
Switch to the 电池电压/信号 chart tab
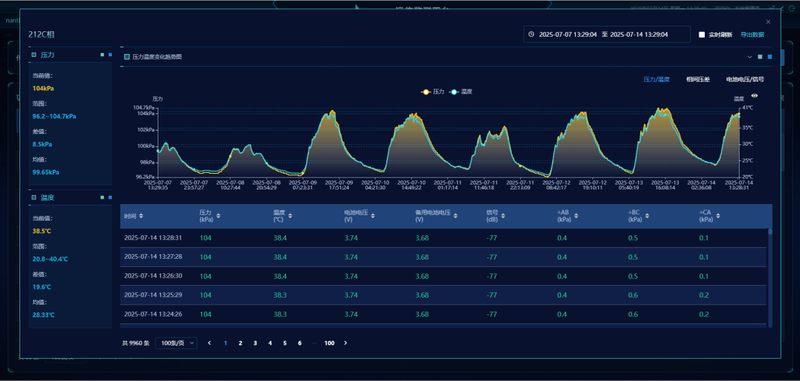click(745, 80)
